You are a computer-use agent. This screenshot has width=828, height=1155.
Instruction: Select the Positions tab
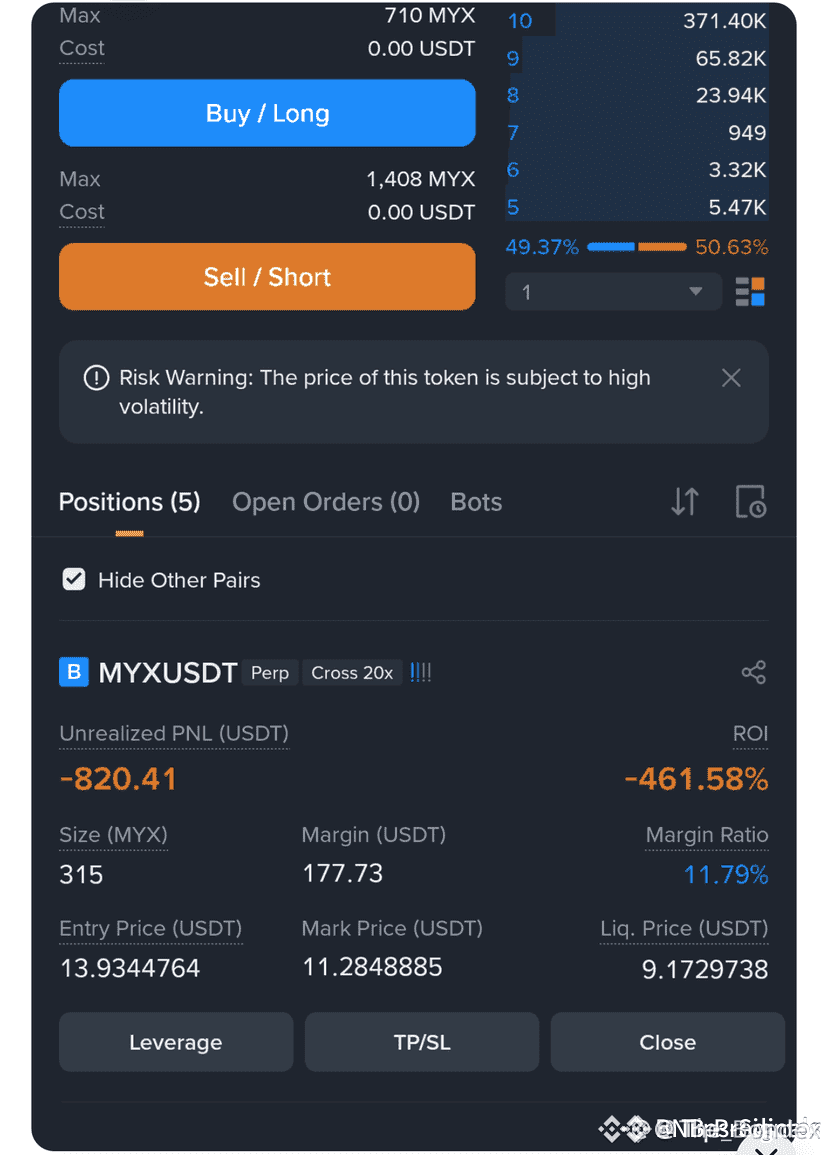coord(130,502)
